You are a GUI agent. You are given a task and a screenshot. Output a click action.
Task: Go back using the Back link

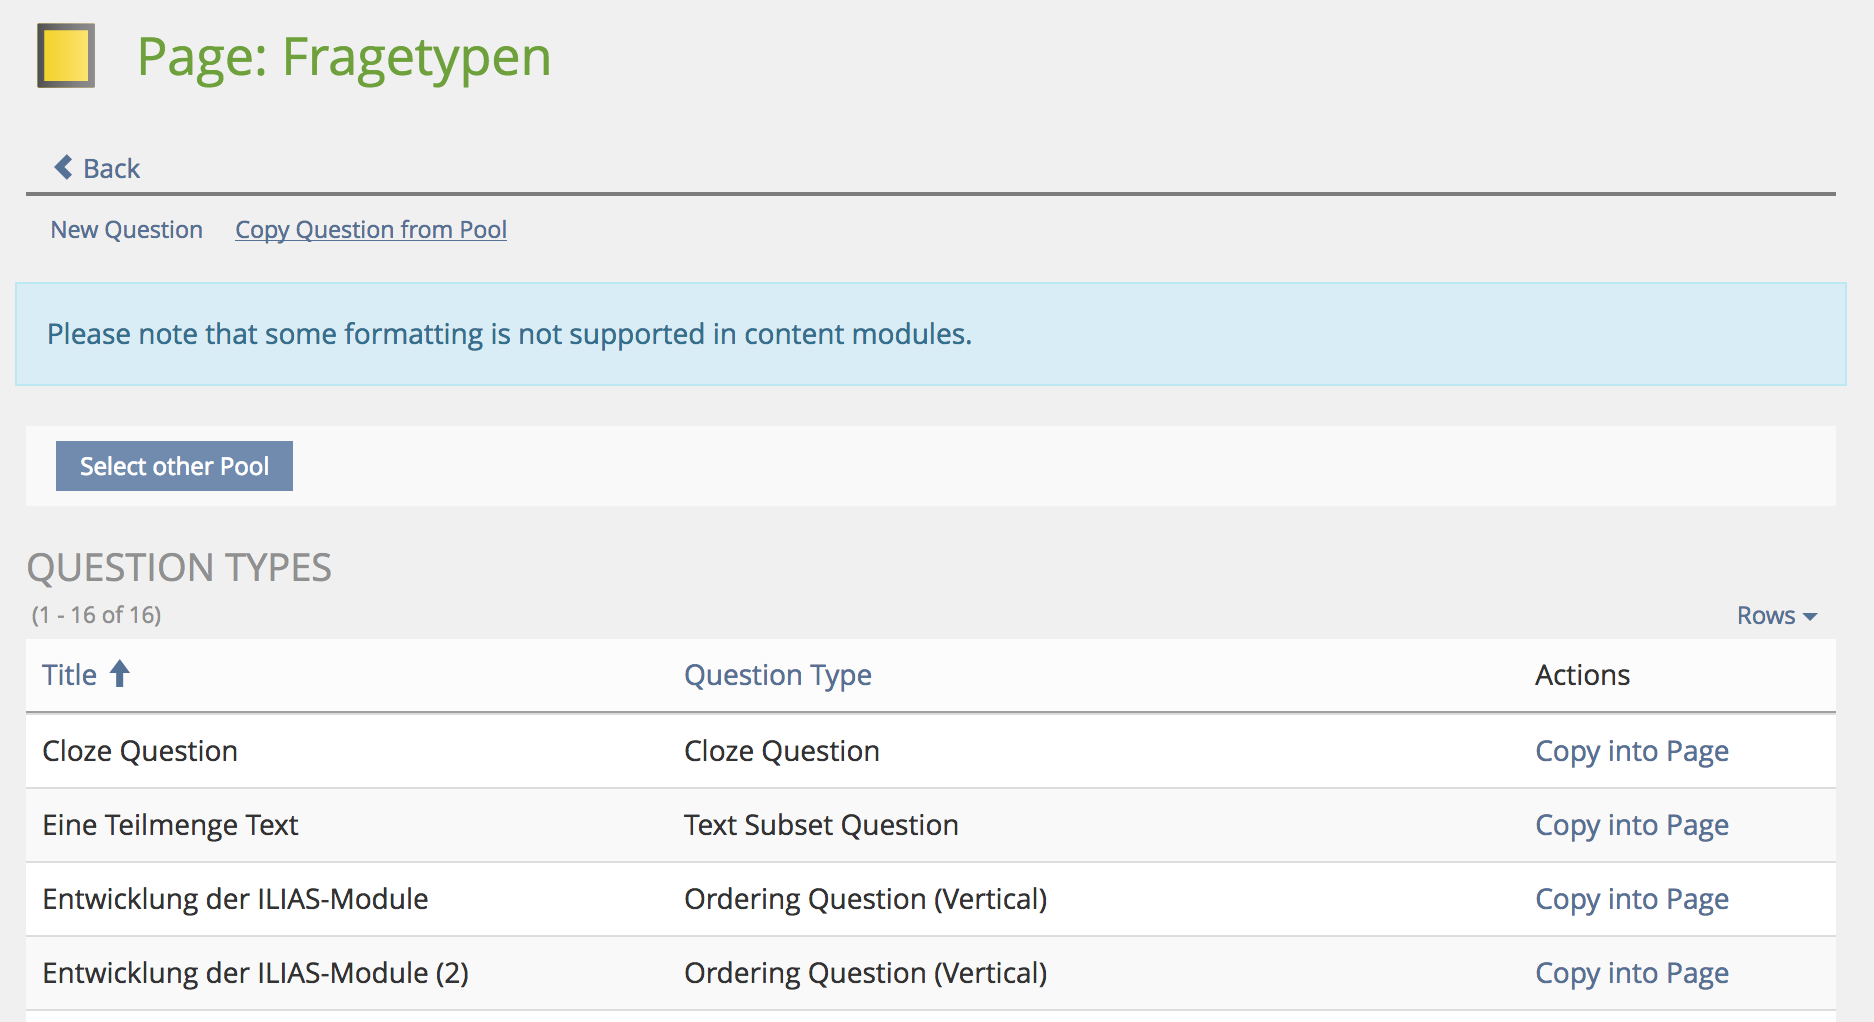111,168
